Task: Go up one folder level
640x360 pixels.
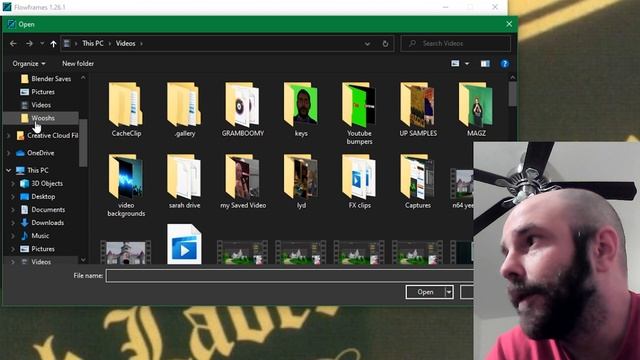Action: tap(53, 43)
